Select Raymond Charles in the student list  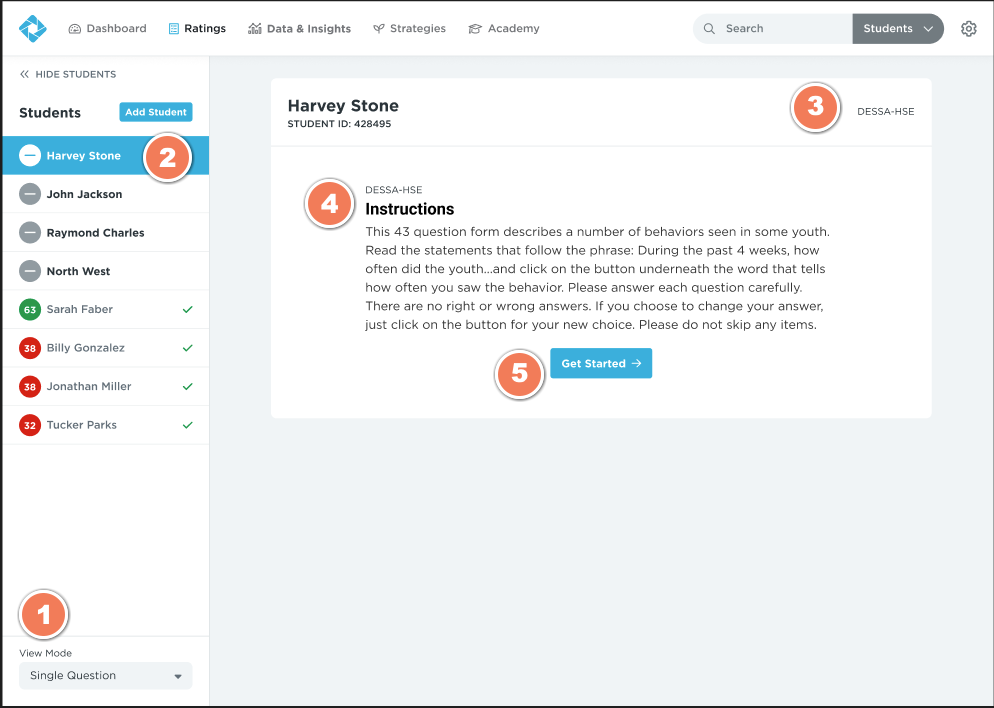coord(95,233)
